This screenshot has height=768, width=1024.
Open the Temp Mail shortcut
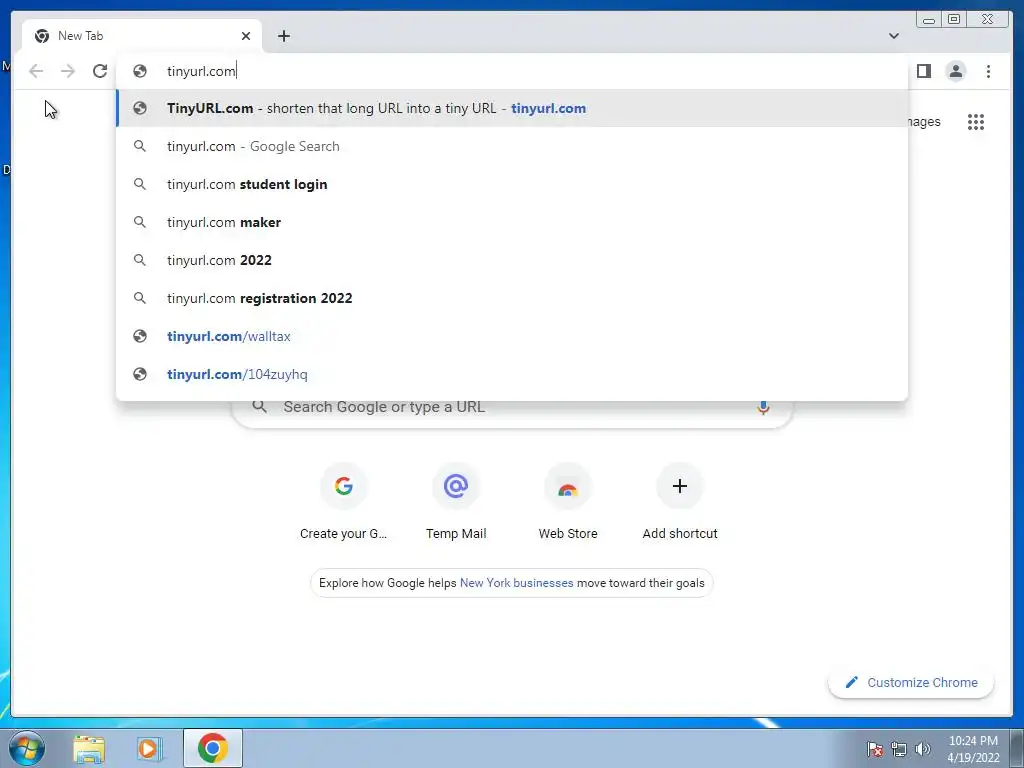coord(456,502)
